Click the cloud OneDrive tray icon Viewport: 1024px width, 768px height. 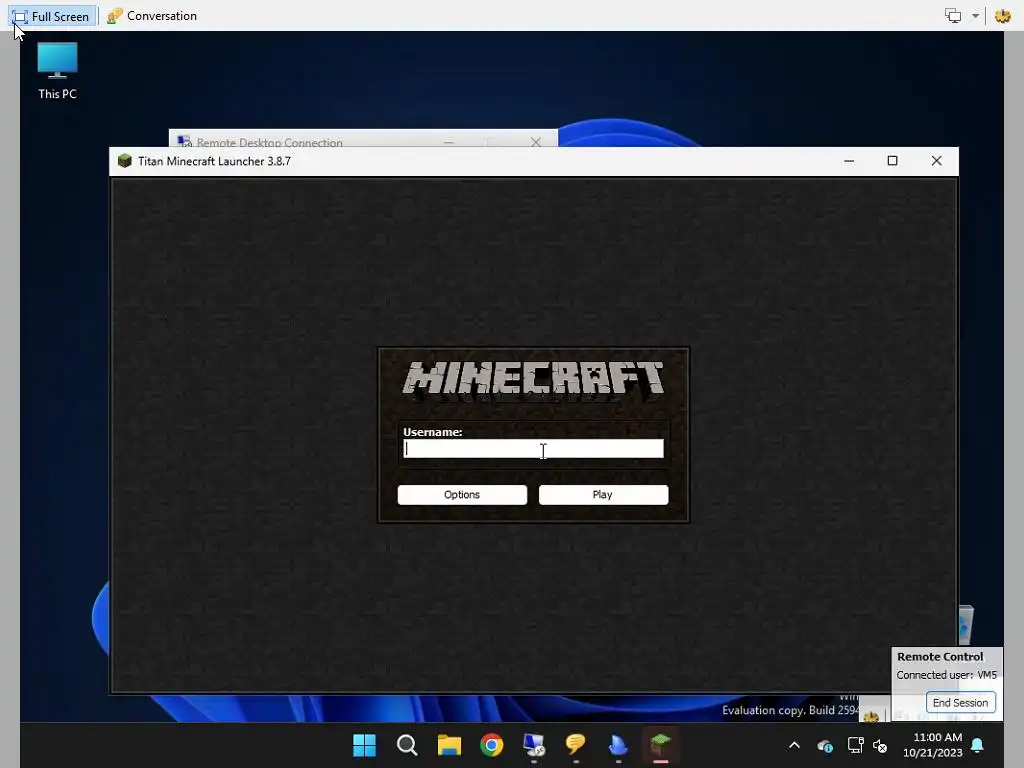pos(825,746)
